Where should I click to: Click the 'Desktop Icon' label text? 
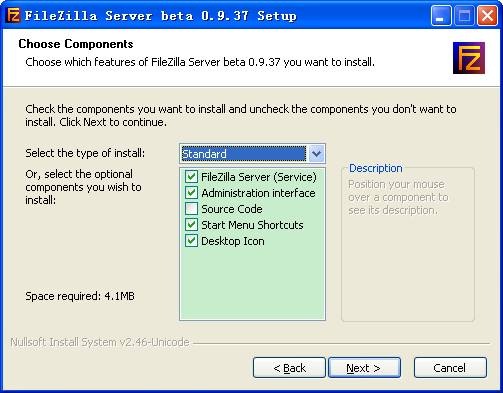[x=233, y=241]
